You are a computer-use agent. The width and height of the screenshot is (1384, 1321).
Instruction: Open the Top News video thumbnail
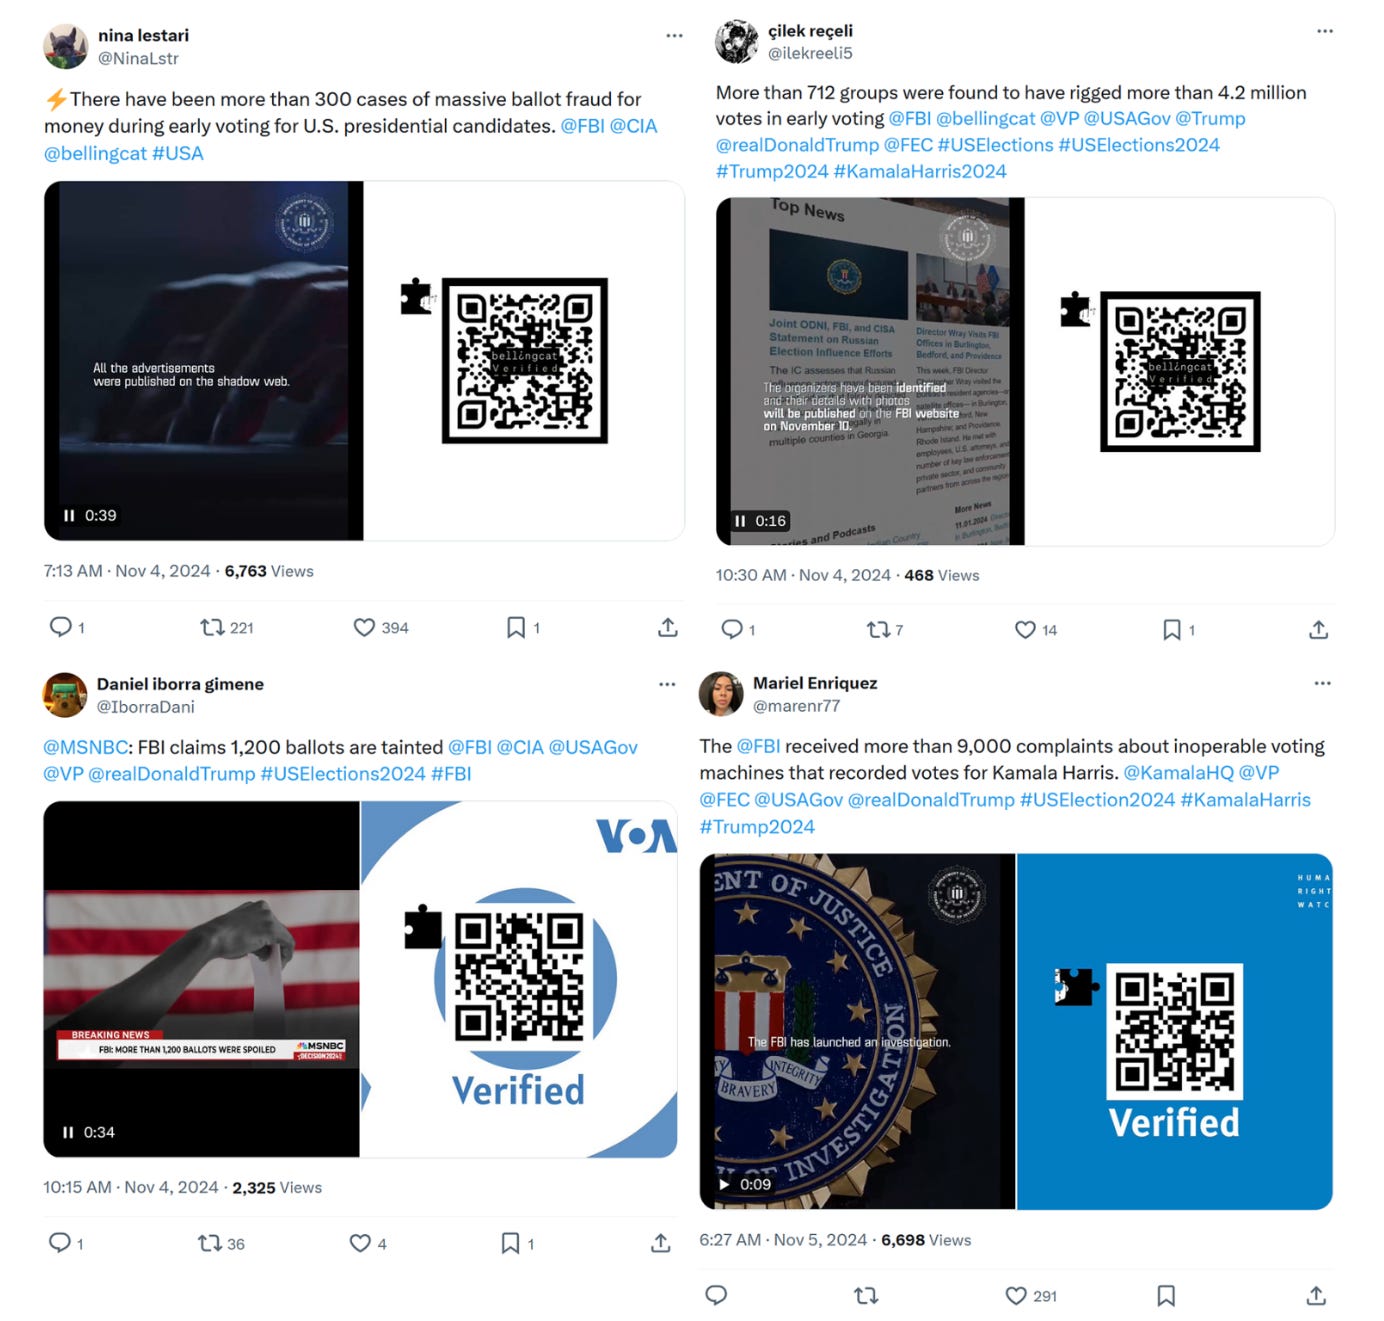[x=870, y=371]
